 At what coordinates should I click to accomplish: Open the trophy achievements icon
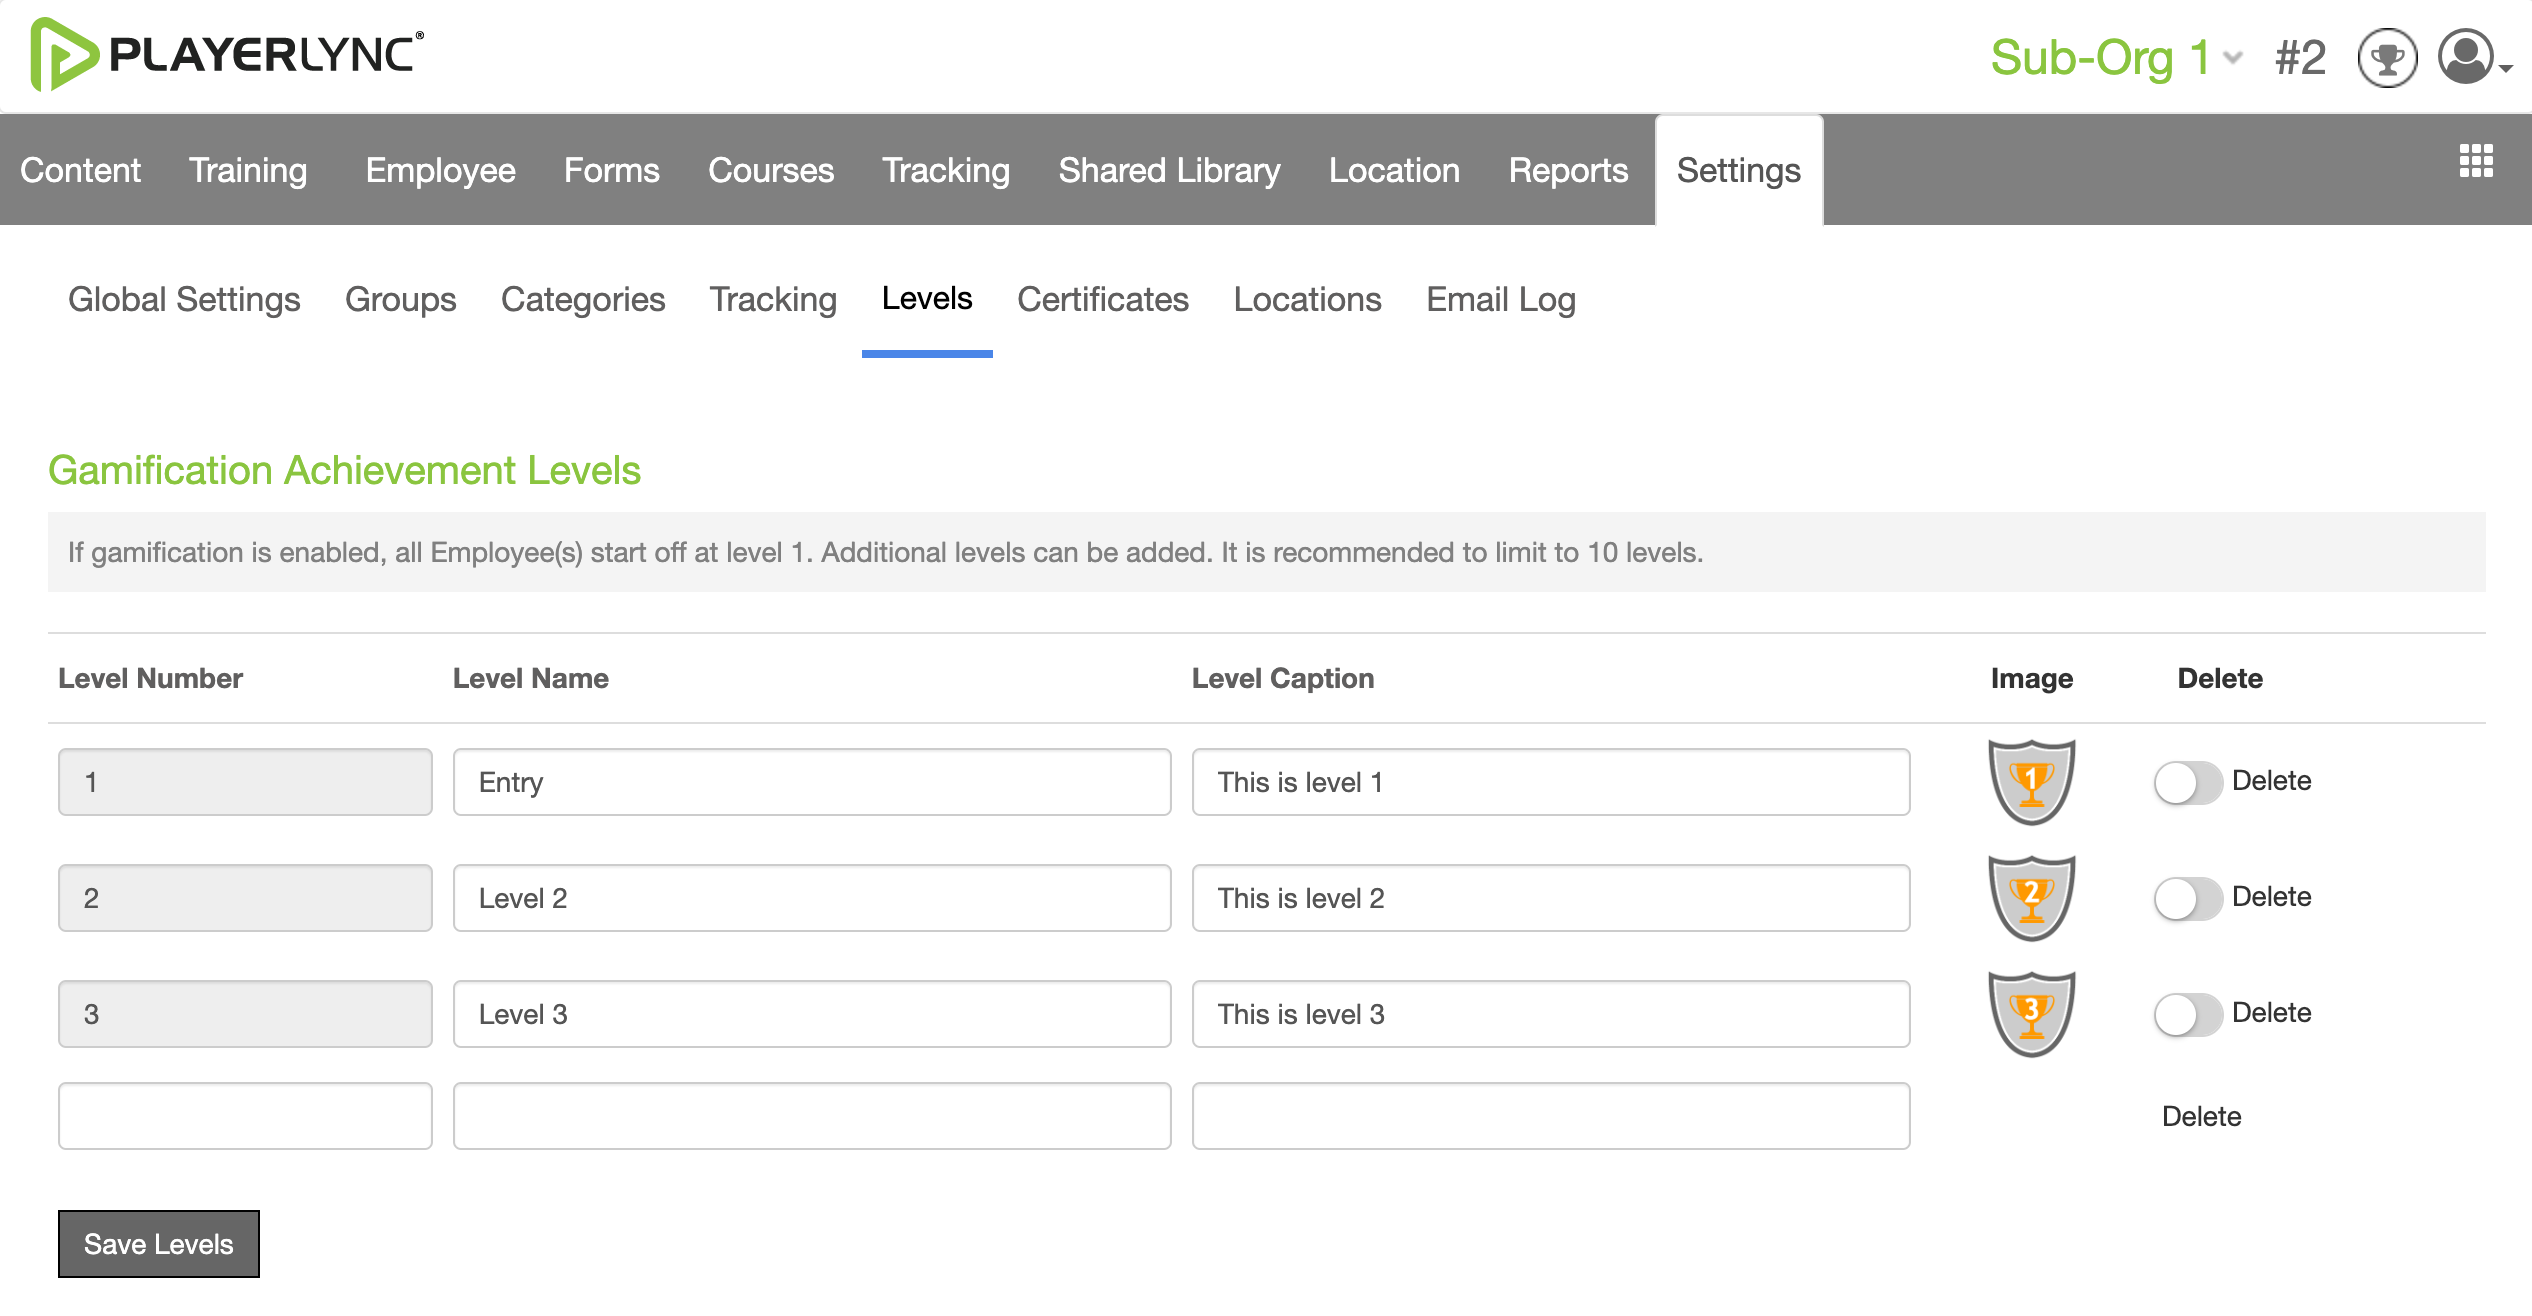coord(2387,58)
